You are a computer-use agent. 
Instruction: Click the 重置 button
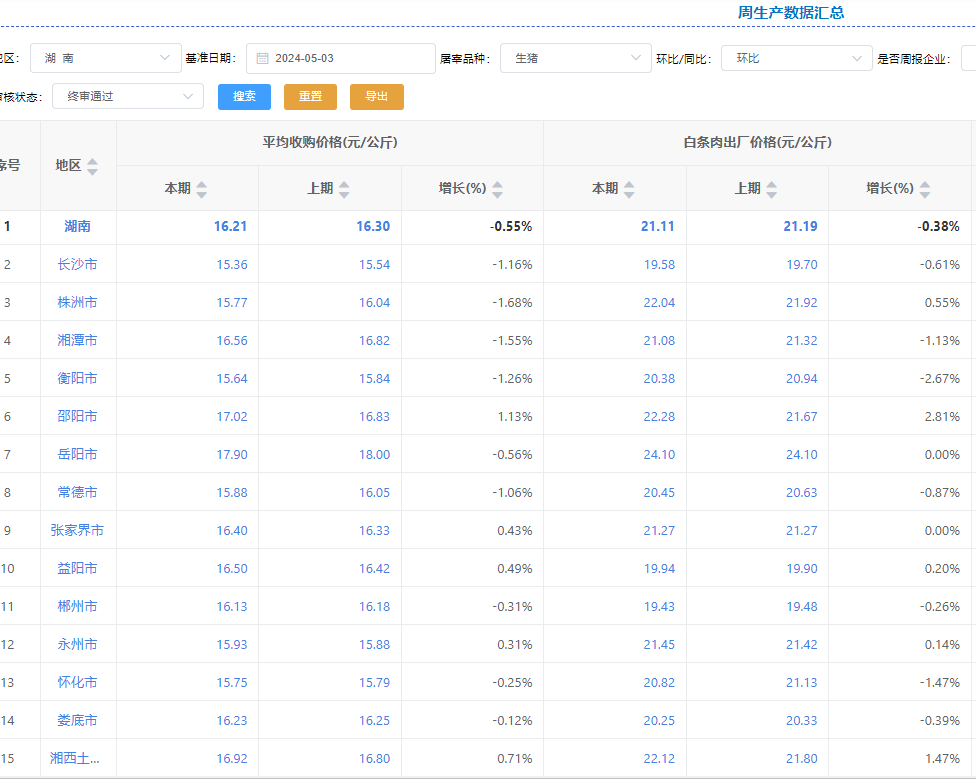pos(310,96)
